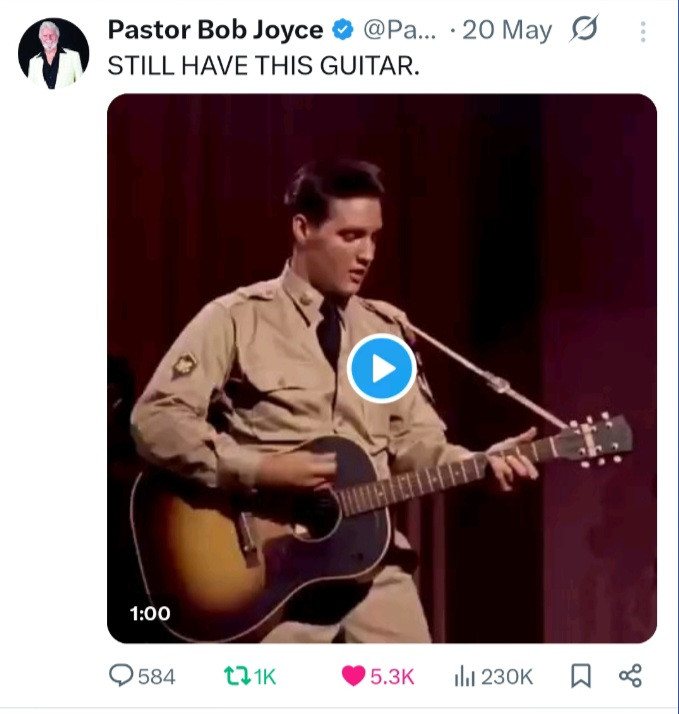Bookmark this post

pos(579,676)
